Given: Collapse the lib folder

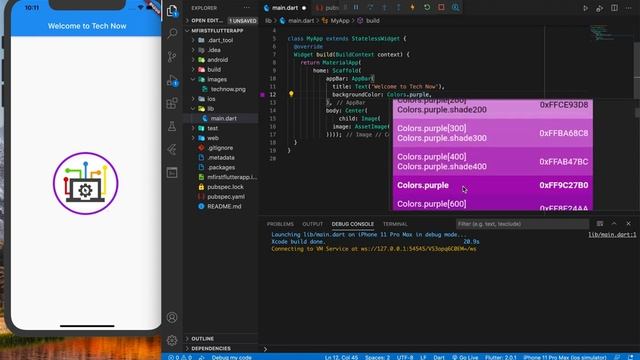Looking at the screenshot, I should 211,109.
